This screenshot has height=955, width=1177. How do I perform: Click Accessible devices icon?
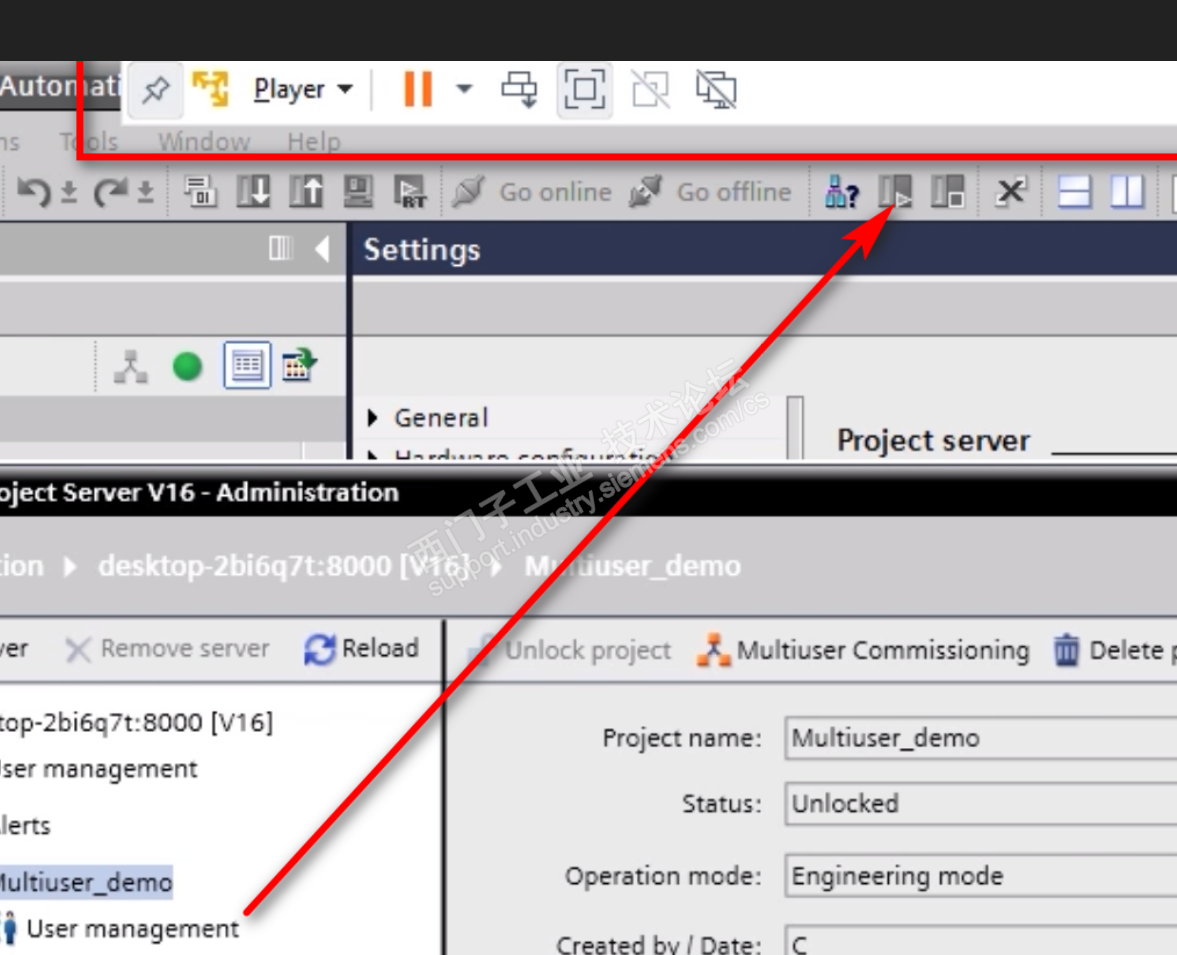(841, 192)
